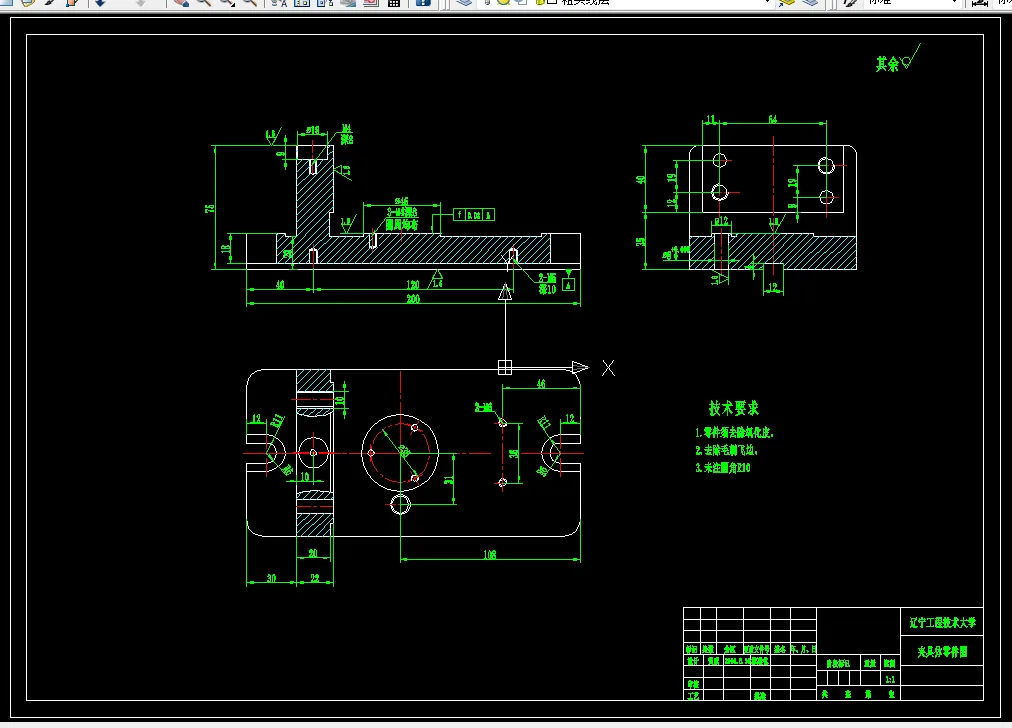Screen dimensions: 1012x728
Task: Select the '技术要求' heading text
Action: pyautogui.click(x=734, y=408)
